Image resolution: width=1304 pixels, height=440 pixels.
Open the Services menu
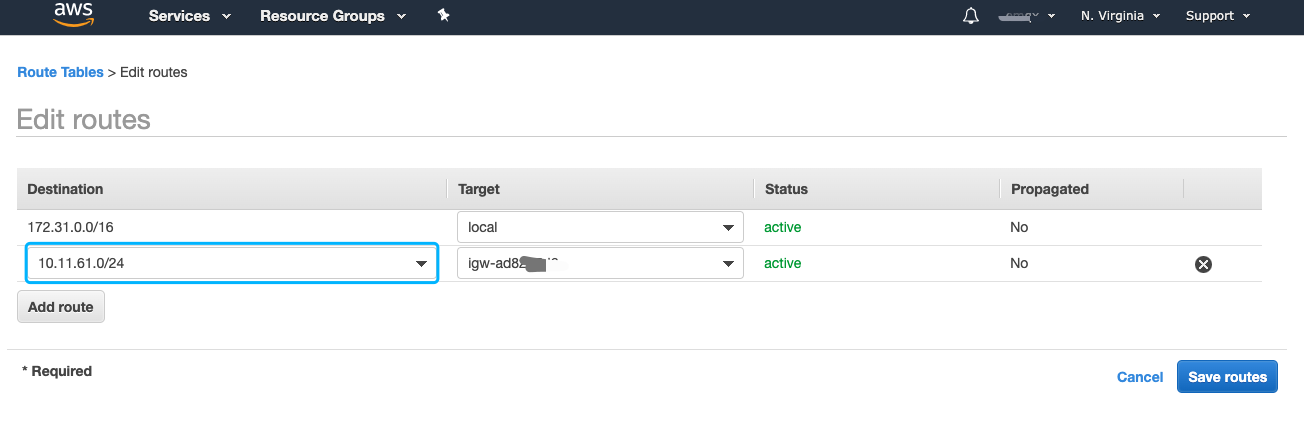[189, 16]
